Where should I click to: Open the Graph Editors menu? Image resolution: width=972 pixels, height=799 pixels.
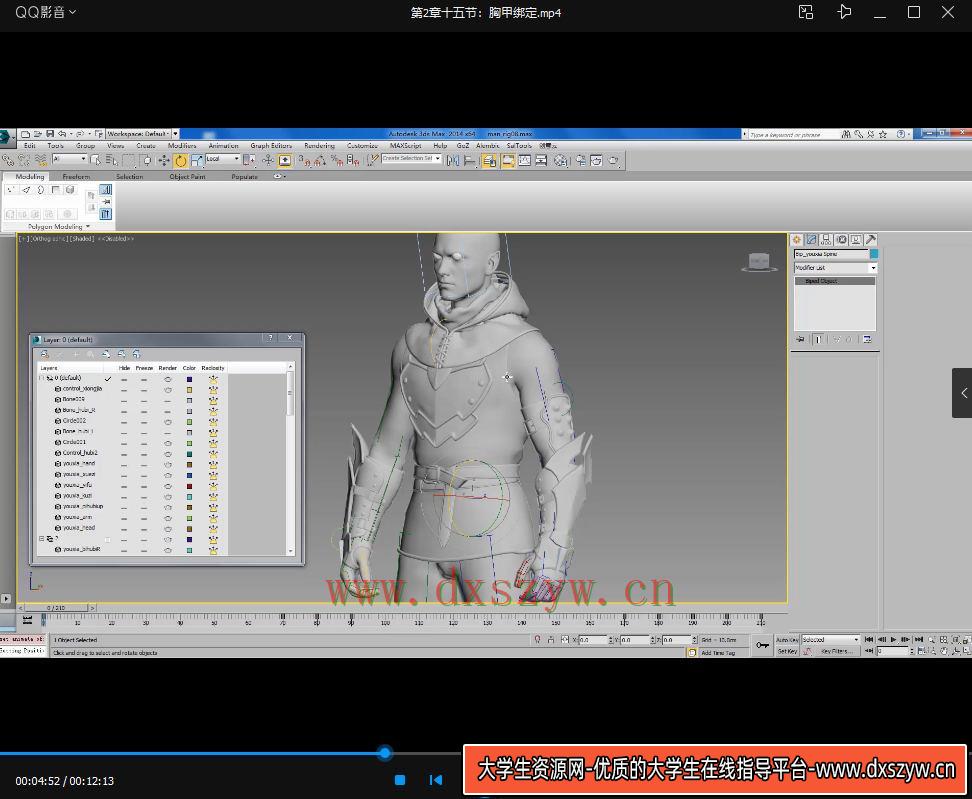(271, 146)
